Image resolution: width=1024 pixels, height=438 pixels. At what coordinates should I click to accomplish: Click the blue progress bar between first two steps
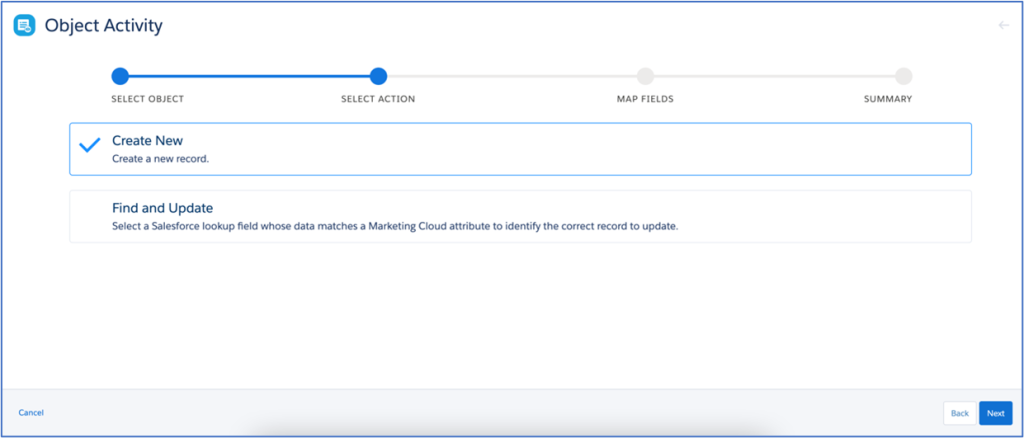(249, 76)
